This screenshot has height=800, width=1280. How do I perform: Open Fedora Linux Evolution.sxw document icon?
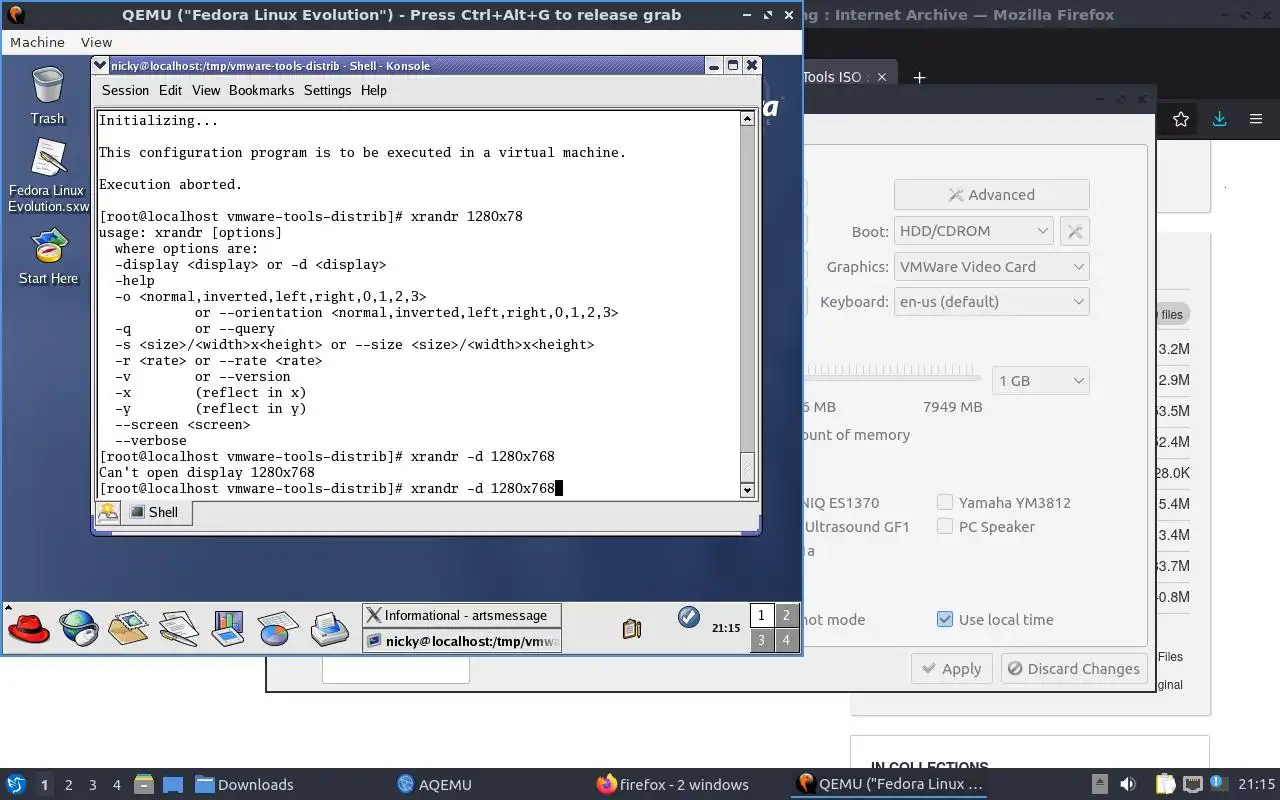48,176
